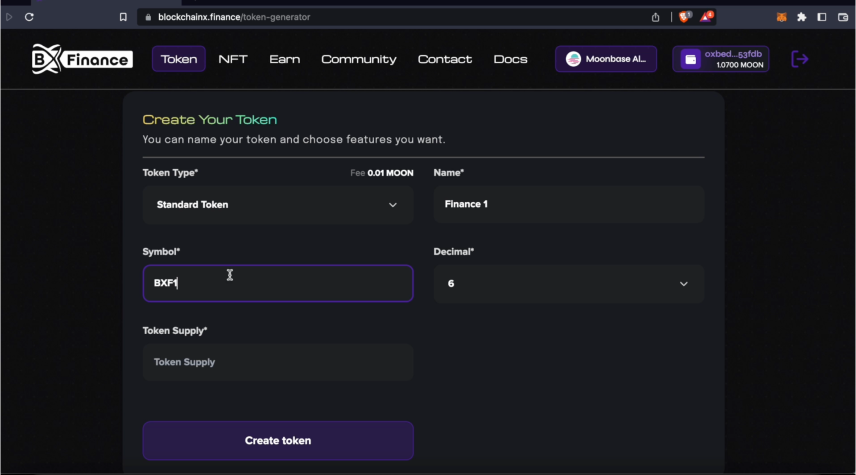Open the Docs link
856x475 pixels.
[x=510, y=59]
